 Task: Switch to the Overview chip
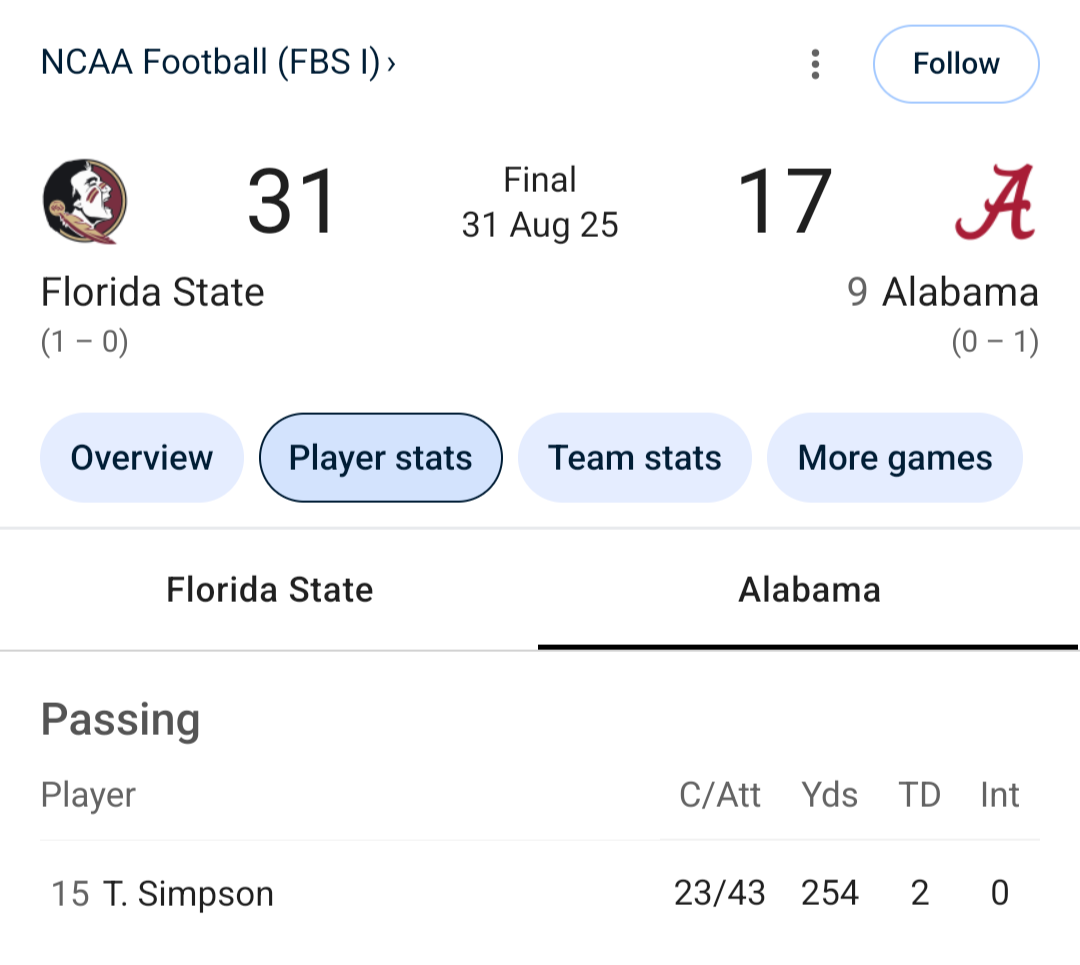tap(141, 458)
